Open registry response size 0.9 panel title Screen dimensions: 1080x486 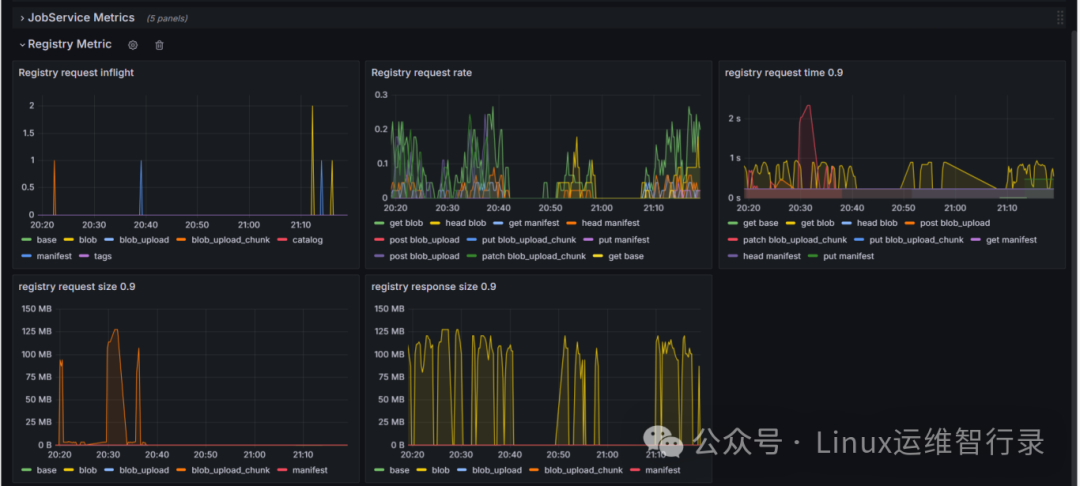tap(433, 286)
